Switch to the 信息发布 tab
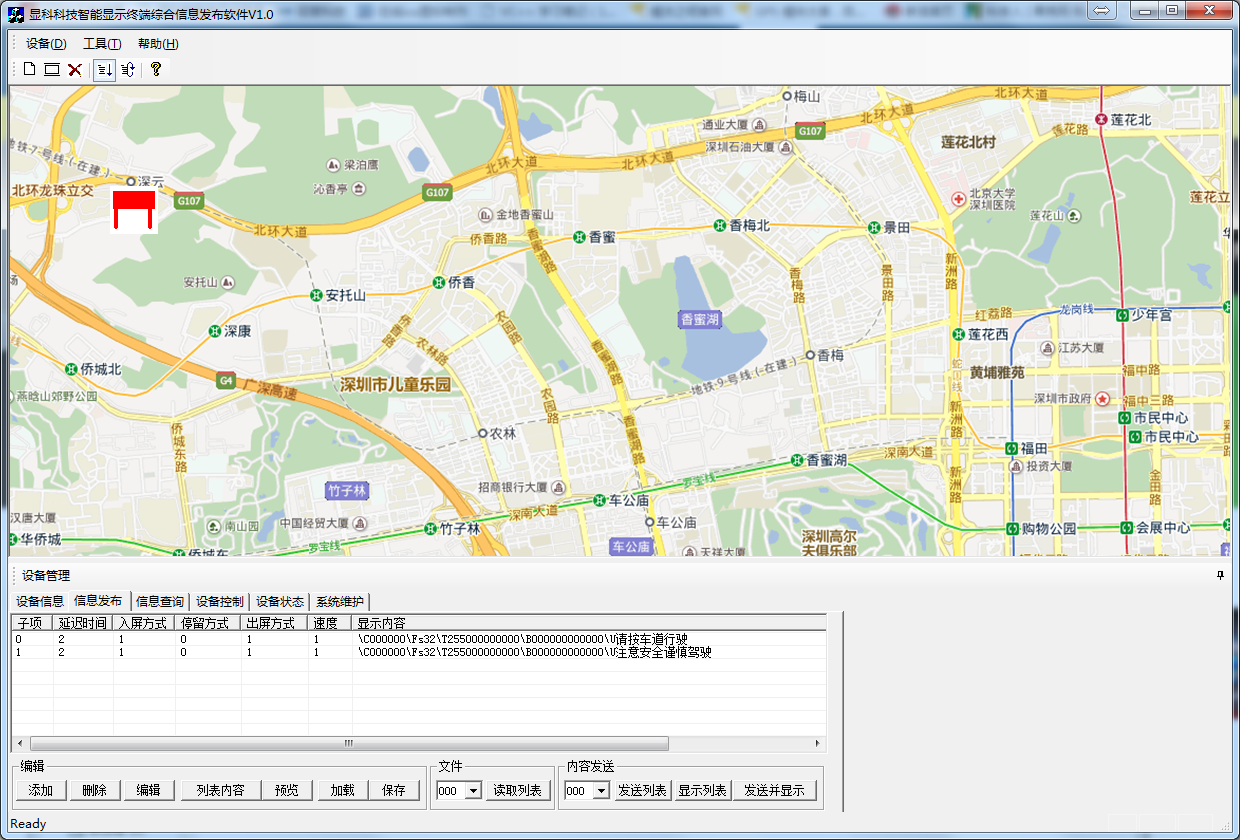1240x840 pixels. [98, 601]
